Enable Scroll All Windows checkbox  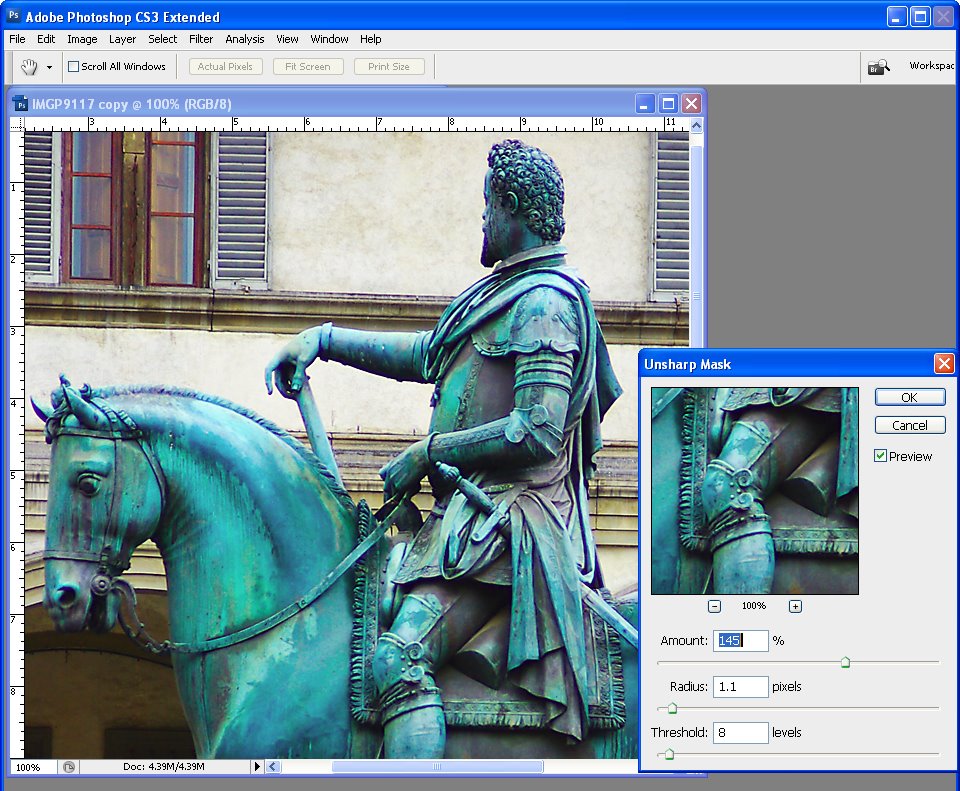click(x=73, y=66)
